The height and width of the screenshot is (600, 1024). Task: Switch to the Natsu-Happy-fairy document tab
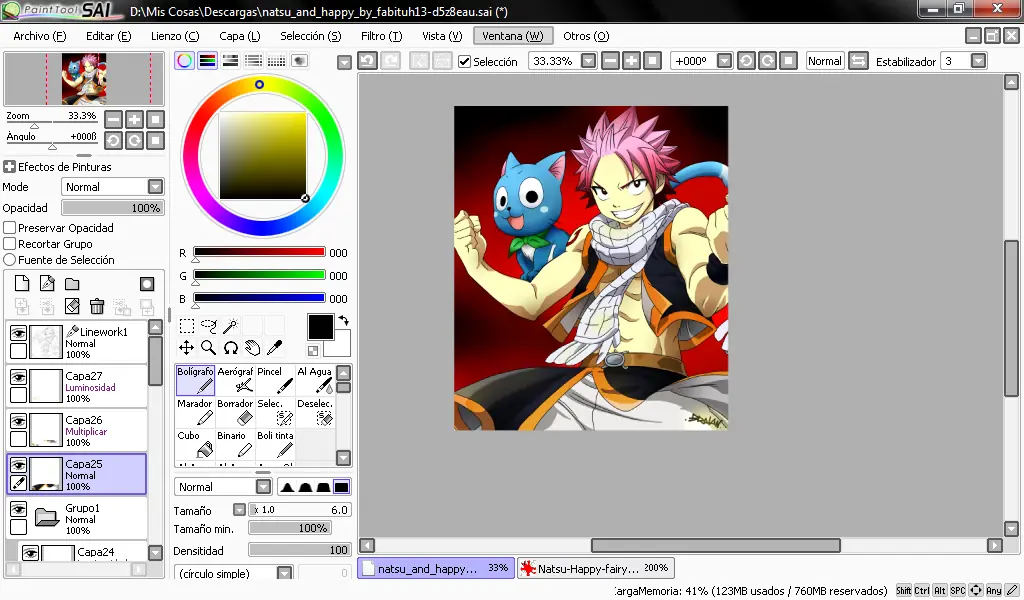[x=595, y=568]
